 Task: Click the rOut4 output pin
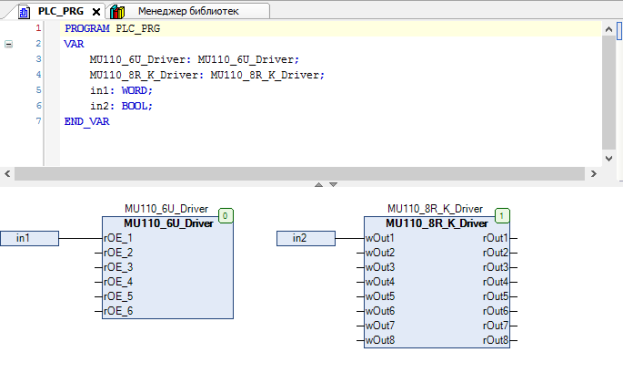point(495,282)
